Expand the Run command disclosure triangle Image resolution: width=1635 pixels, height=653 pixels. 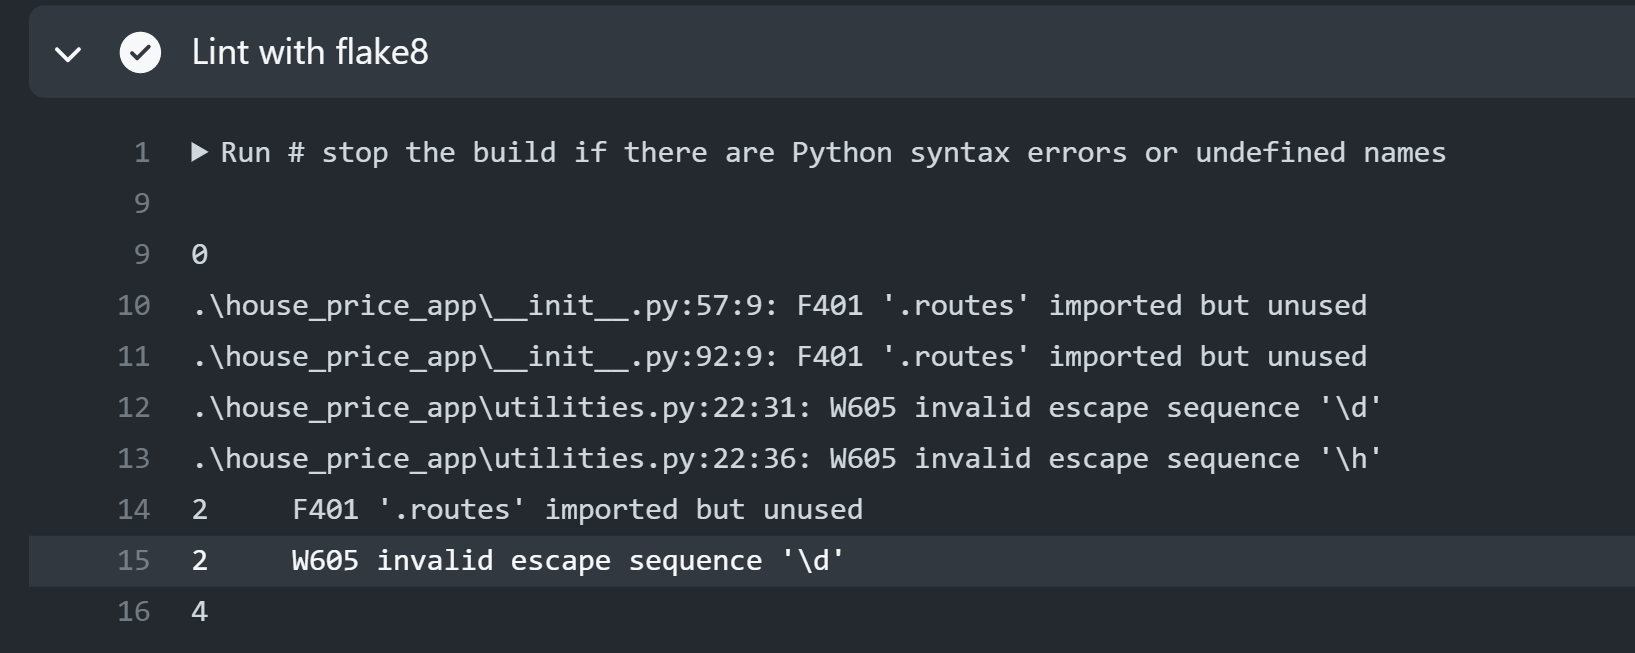click(x=199, y=152)
